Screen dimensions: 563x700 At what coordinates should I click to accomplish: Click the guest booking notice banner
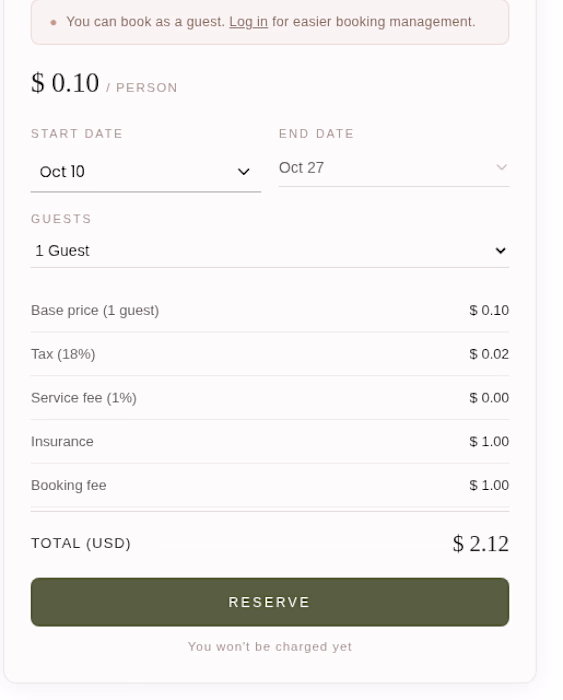(270, 22)
